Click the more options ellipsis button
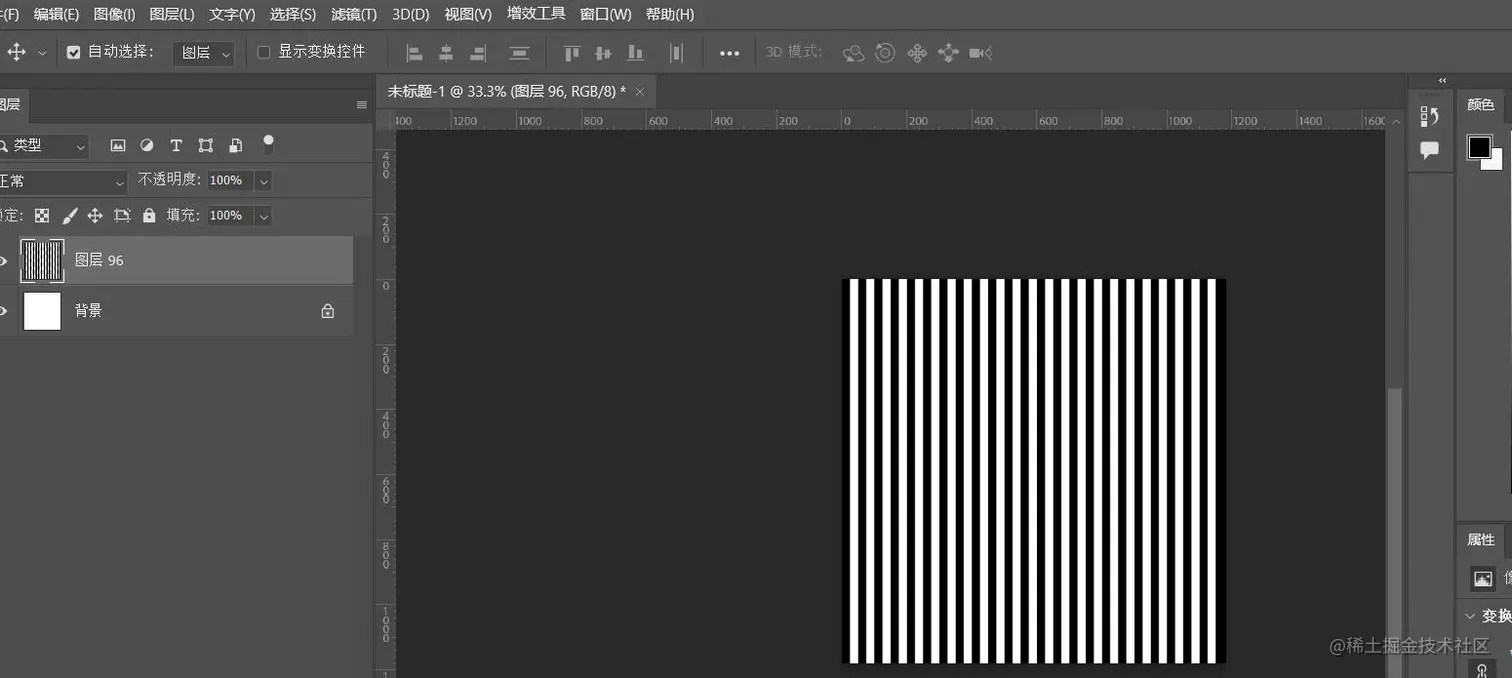Screen dimensions: 1512x678 [729, 52]
